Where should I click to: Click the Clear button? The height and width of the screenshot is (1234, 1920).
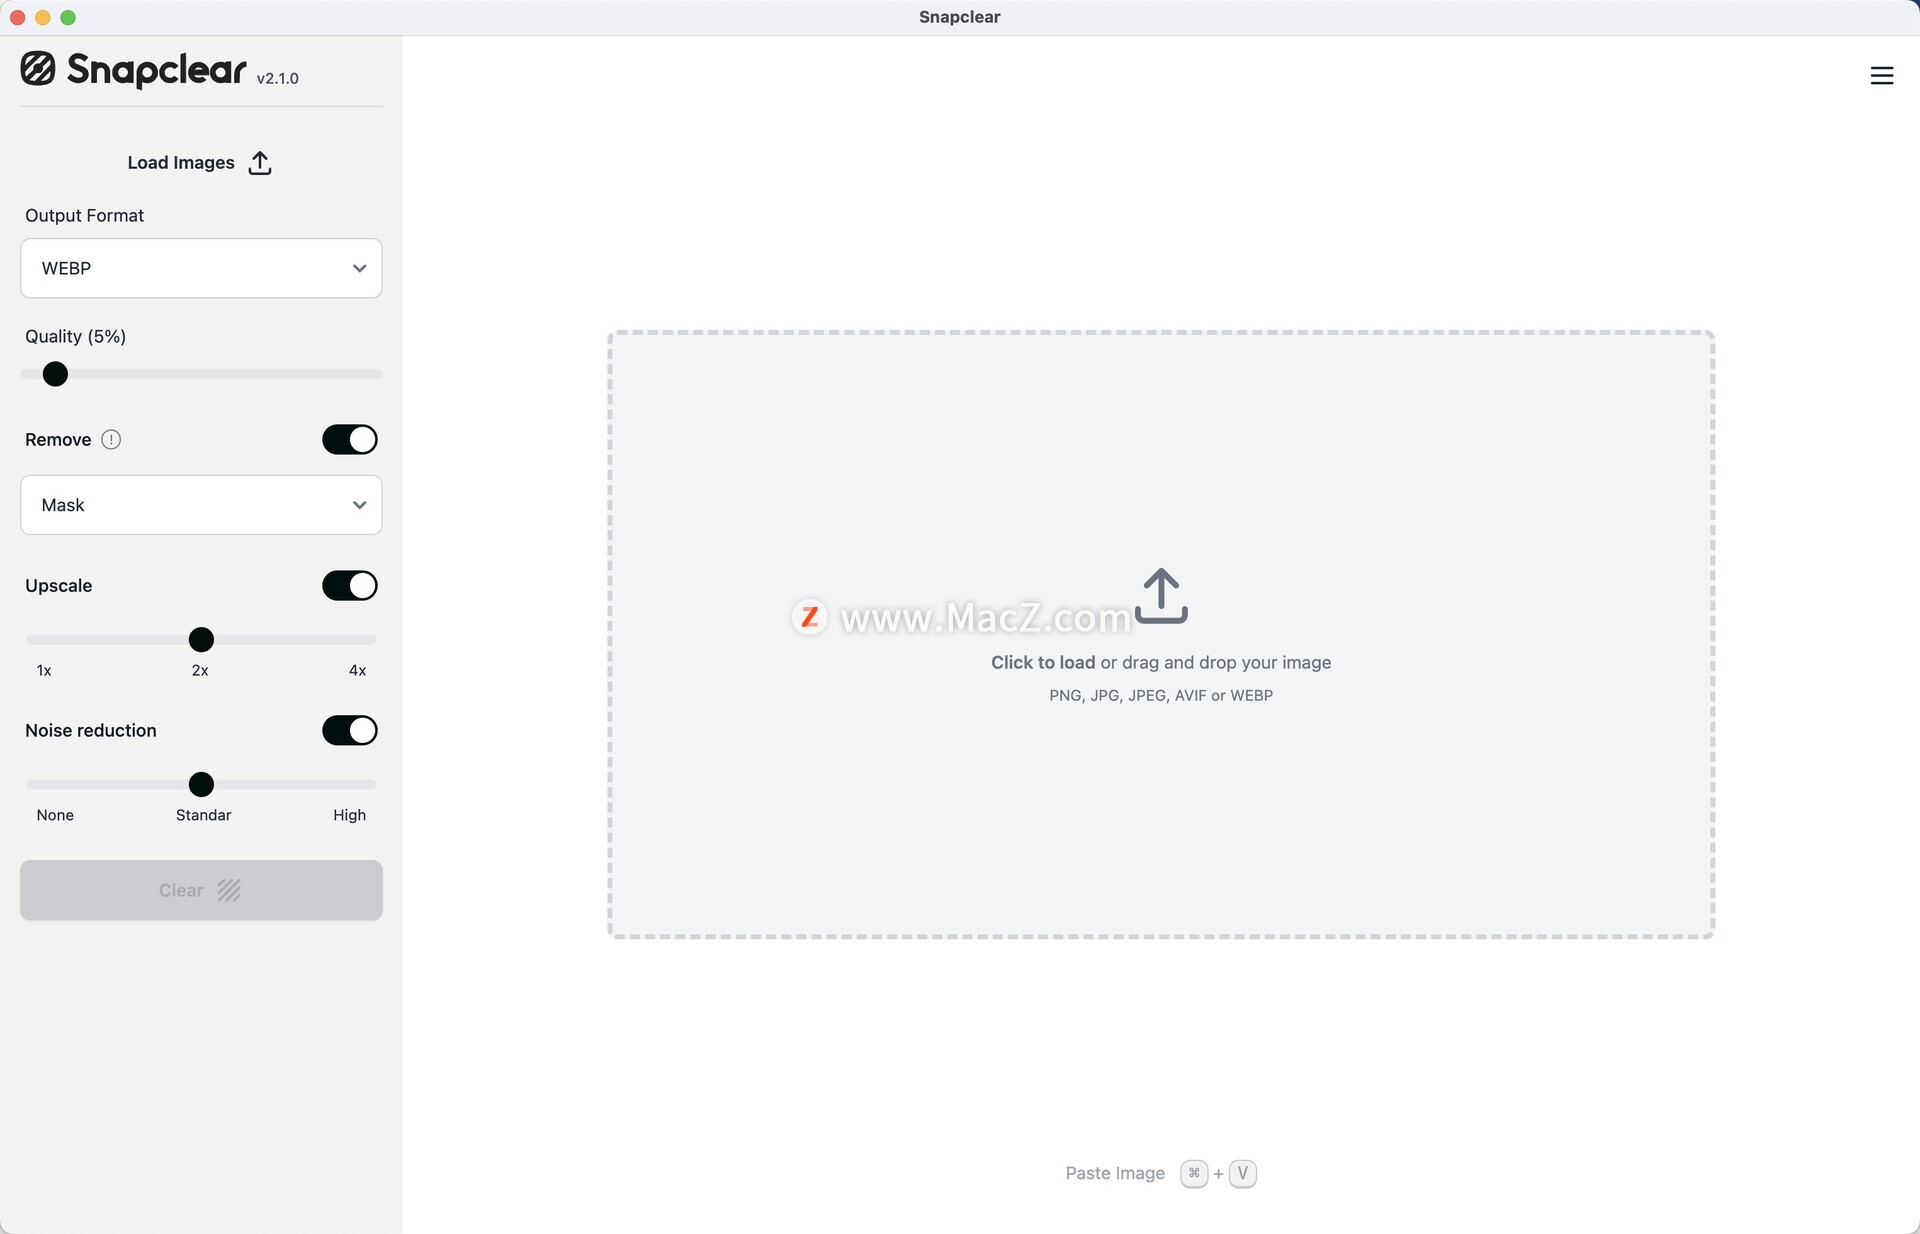pos(201,890)
